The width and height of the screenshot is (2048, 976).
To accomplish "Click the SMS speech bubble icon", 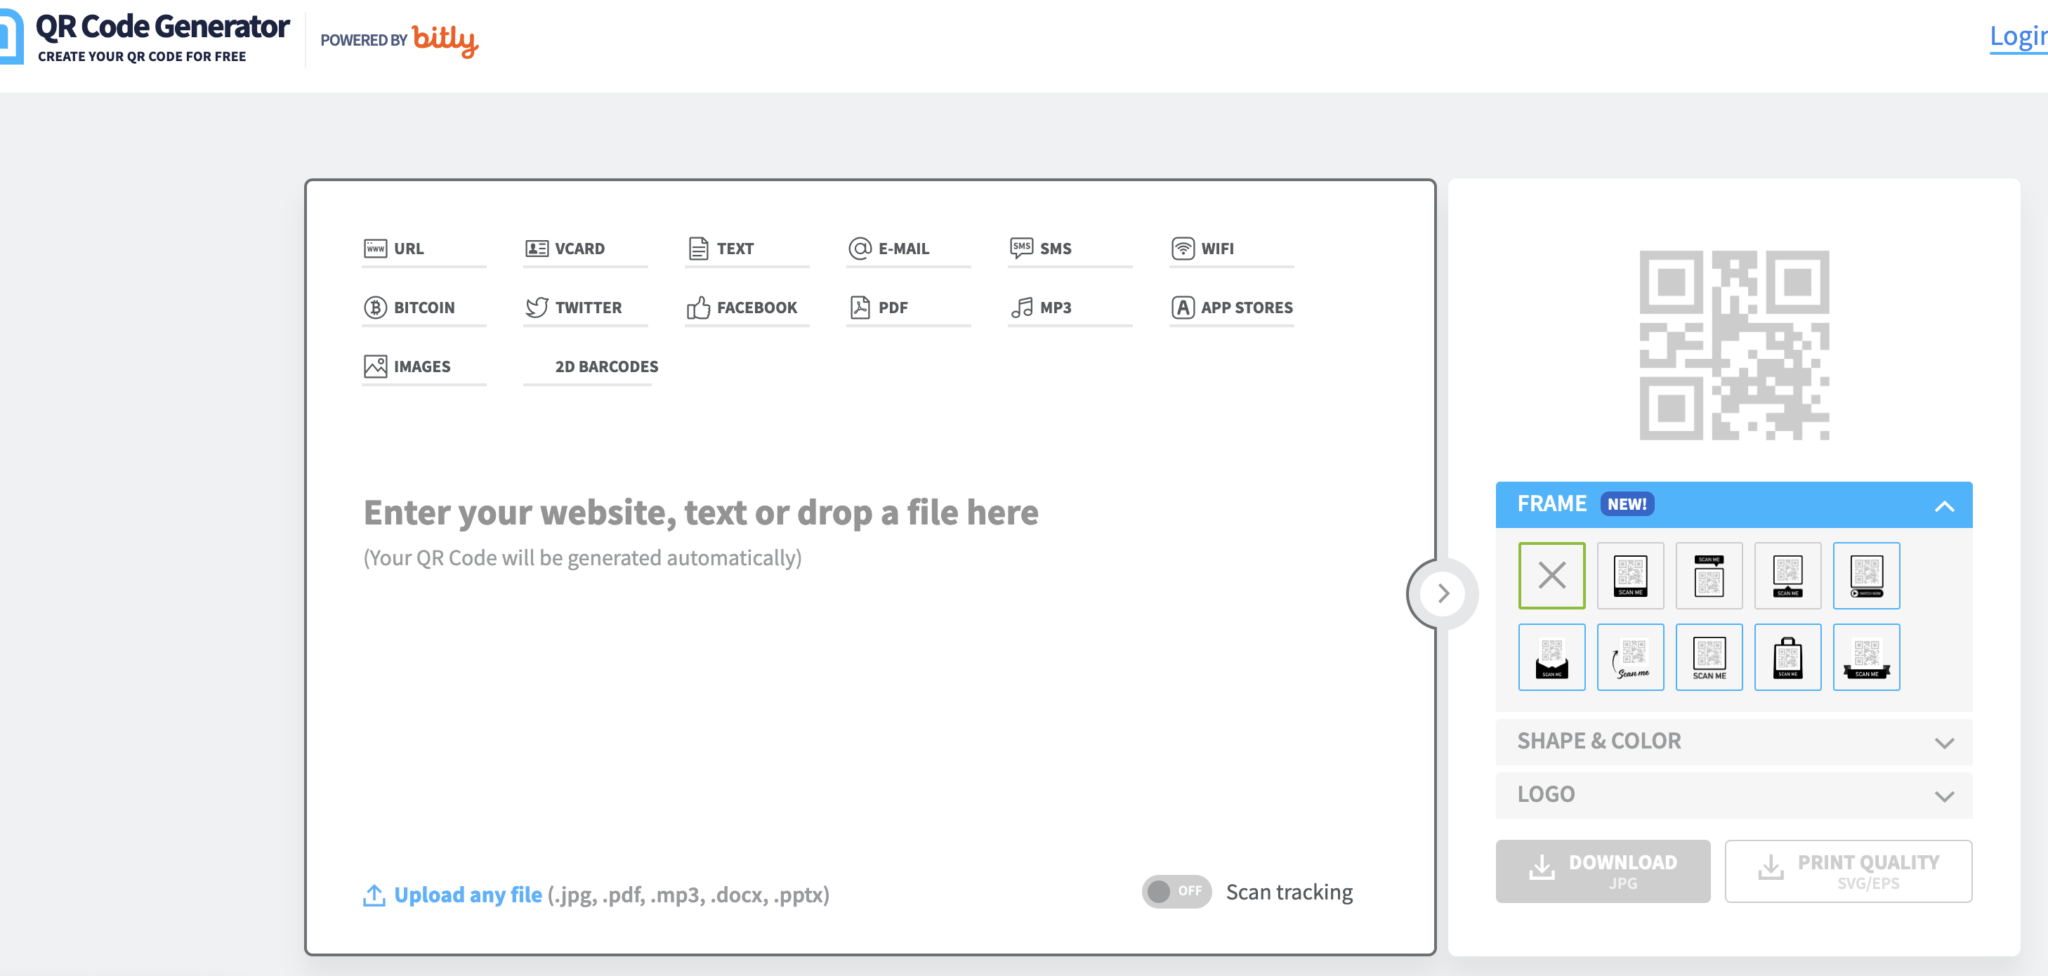I will click(1021, 249).
